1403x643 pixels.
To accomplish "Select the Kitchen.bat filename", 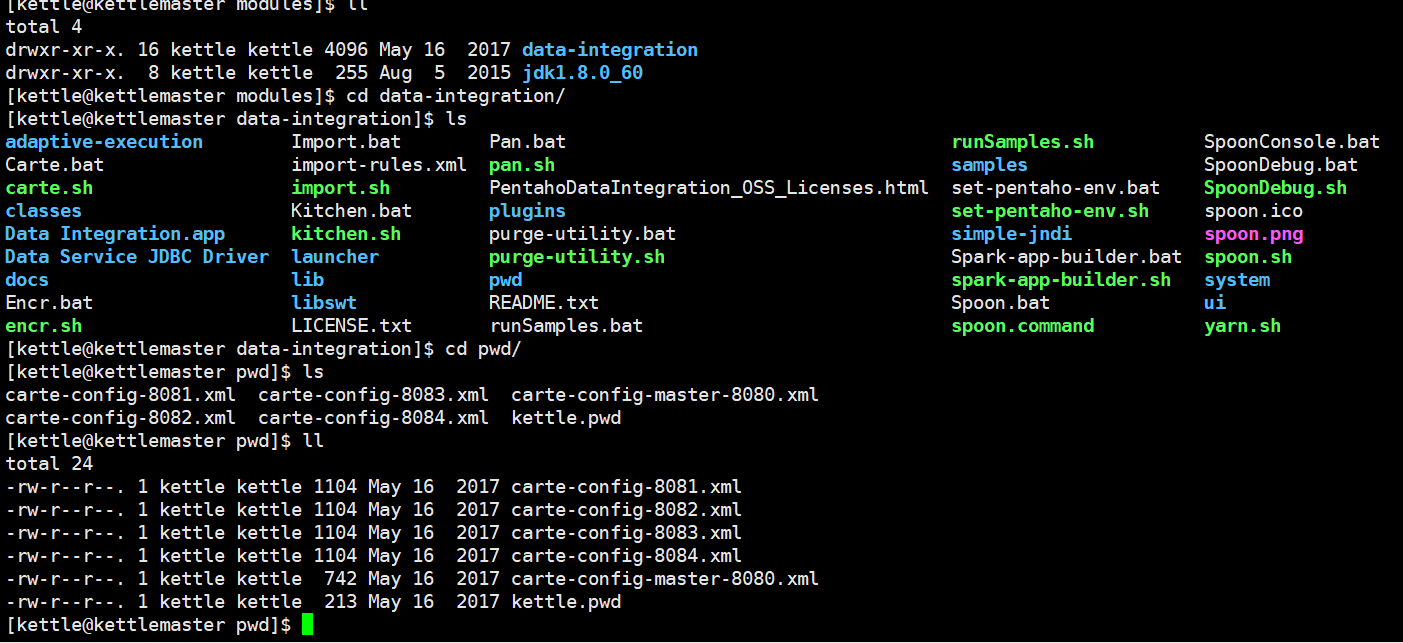I will (x=352, y=211).
